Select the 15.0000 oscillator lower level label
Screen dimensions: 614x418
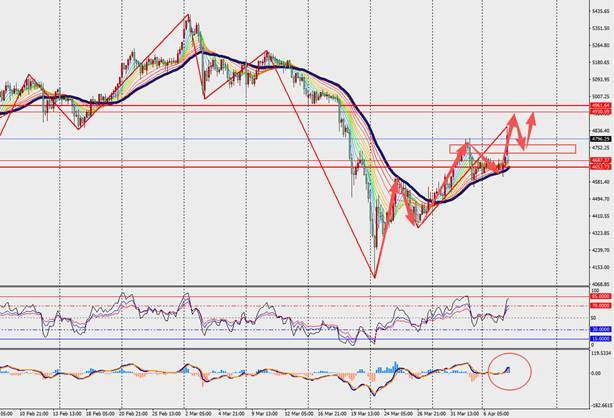click(599, 338)
